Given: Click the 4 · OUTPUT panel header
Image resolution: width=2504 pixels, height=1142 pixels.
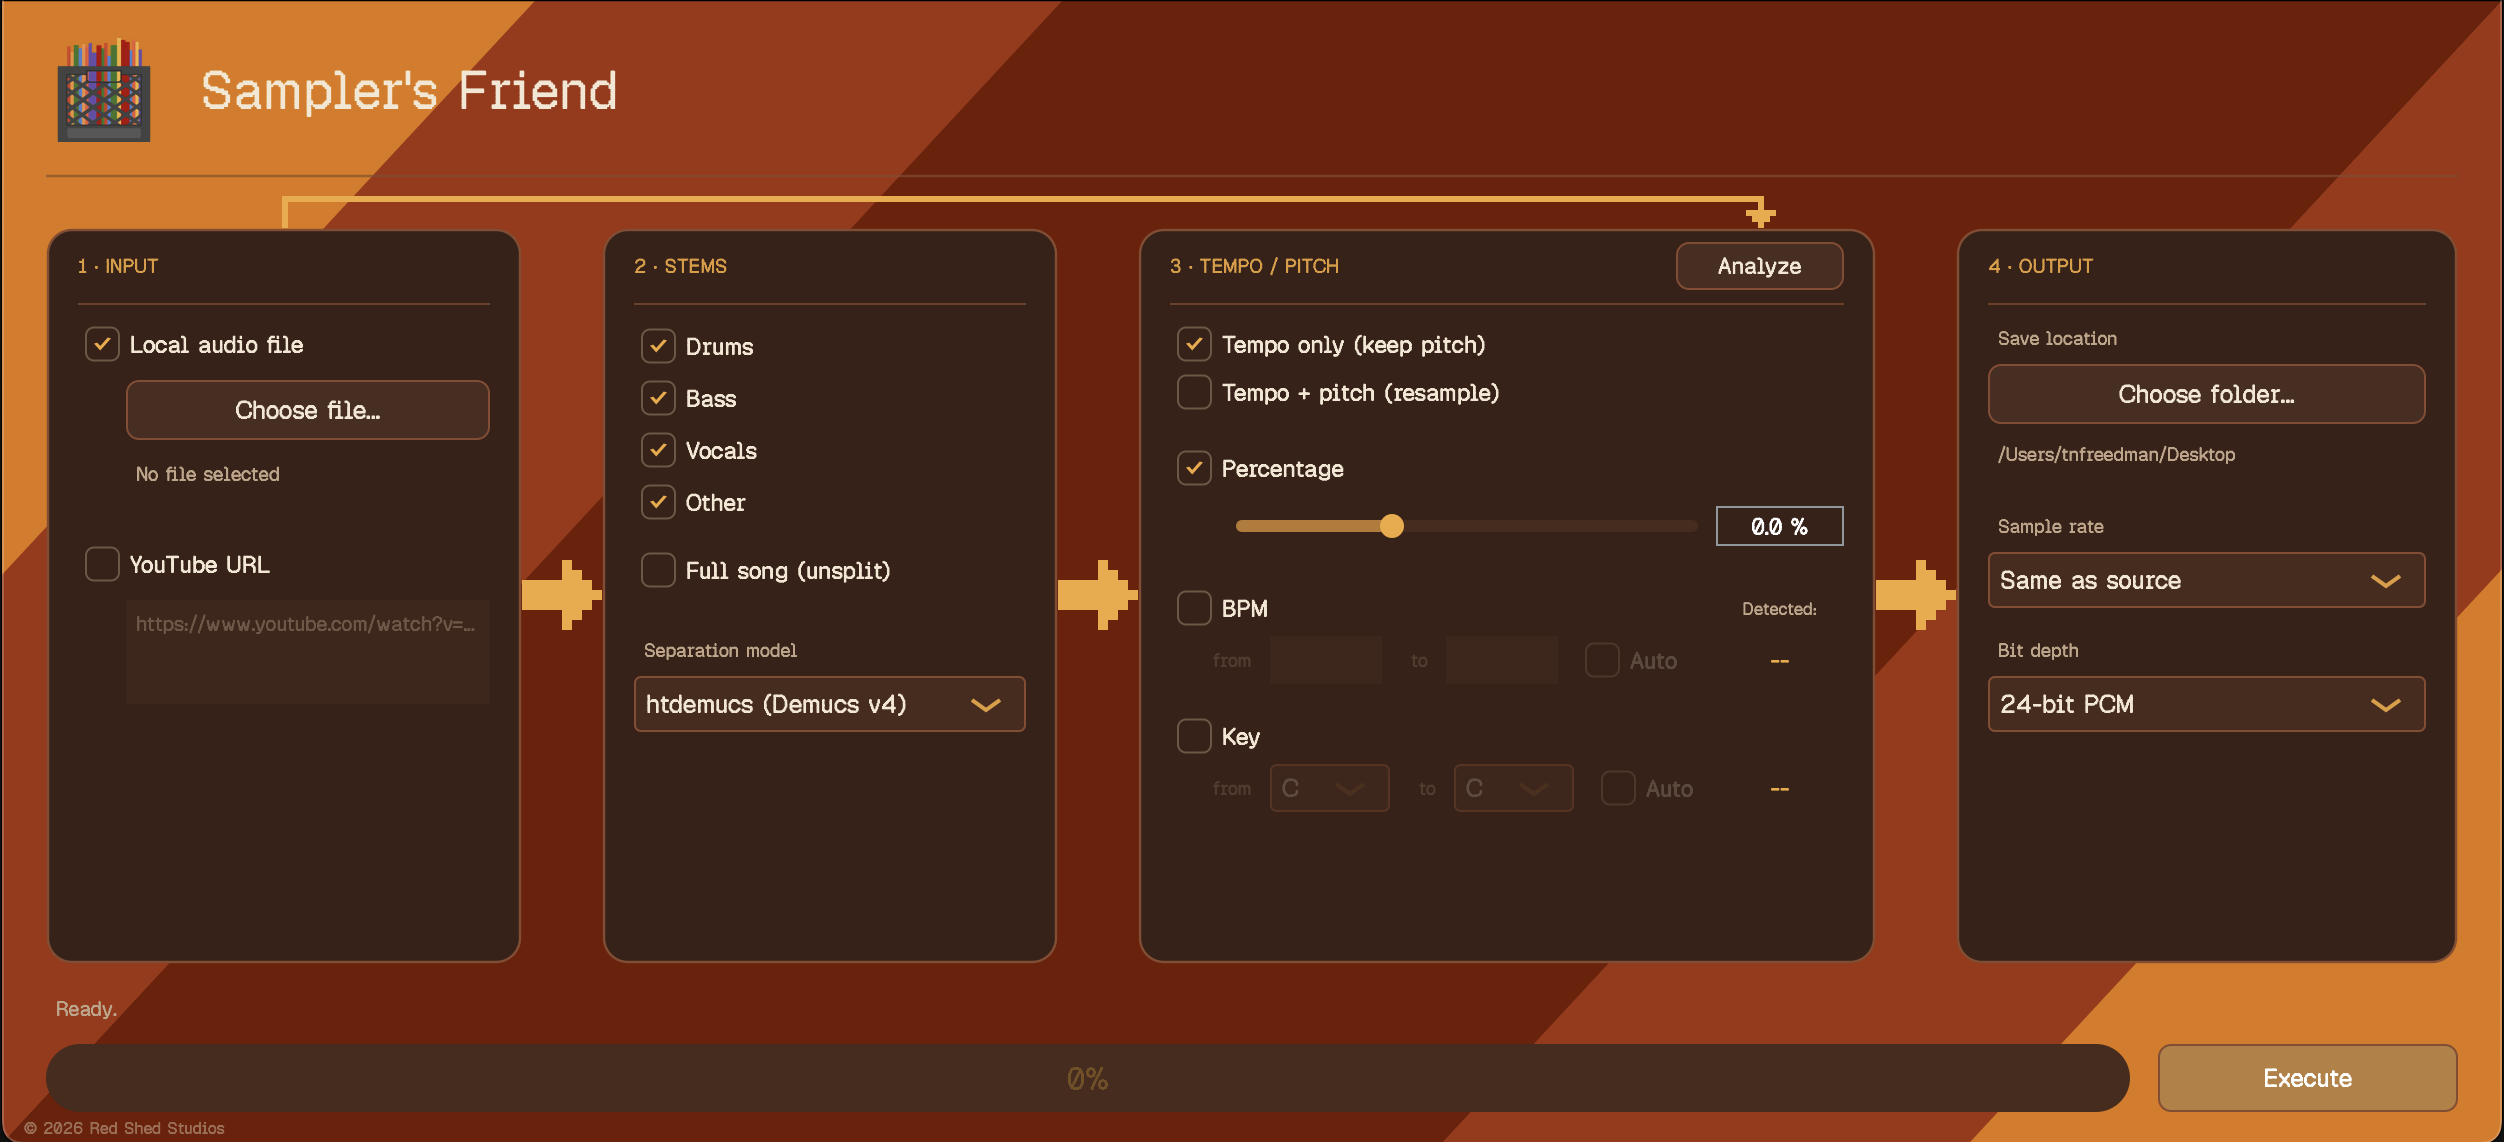Looking at the screenshot, I should click(x=2040, y=266).
